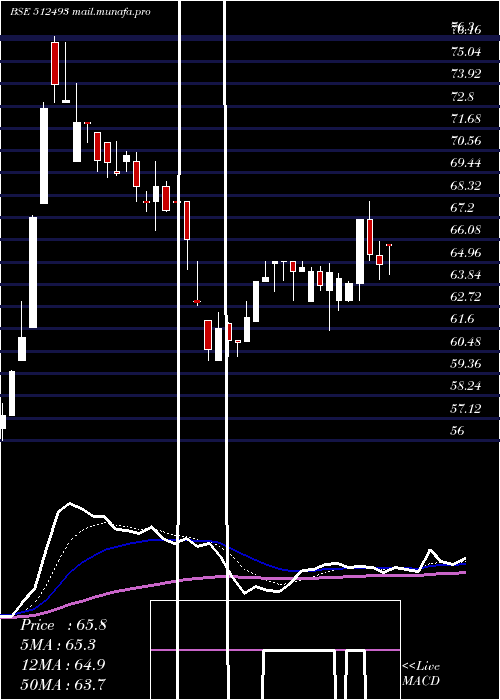Click the 72.8 price axis label
500x700 pixels.
coord(462,96)
